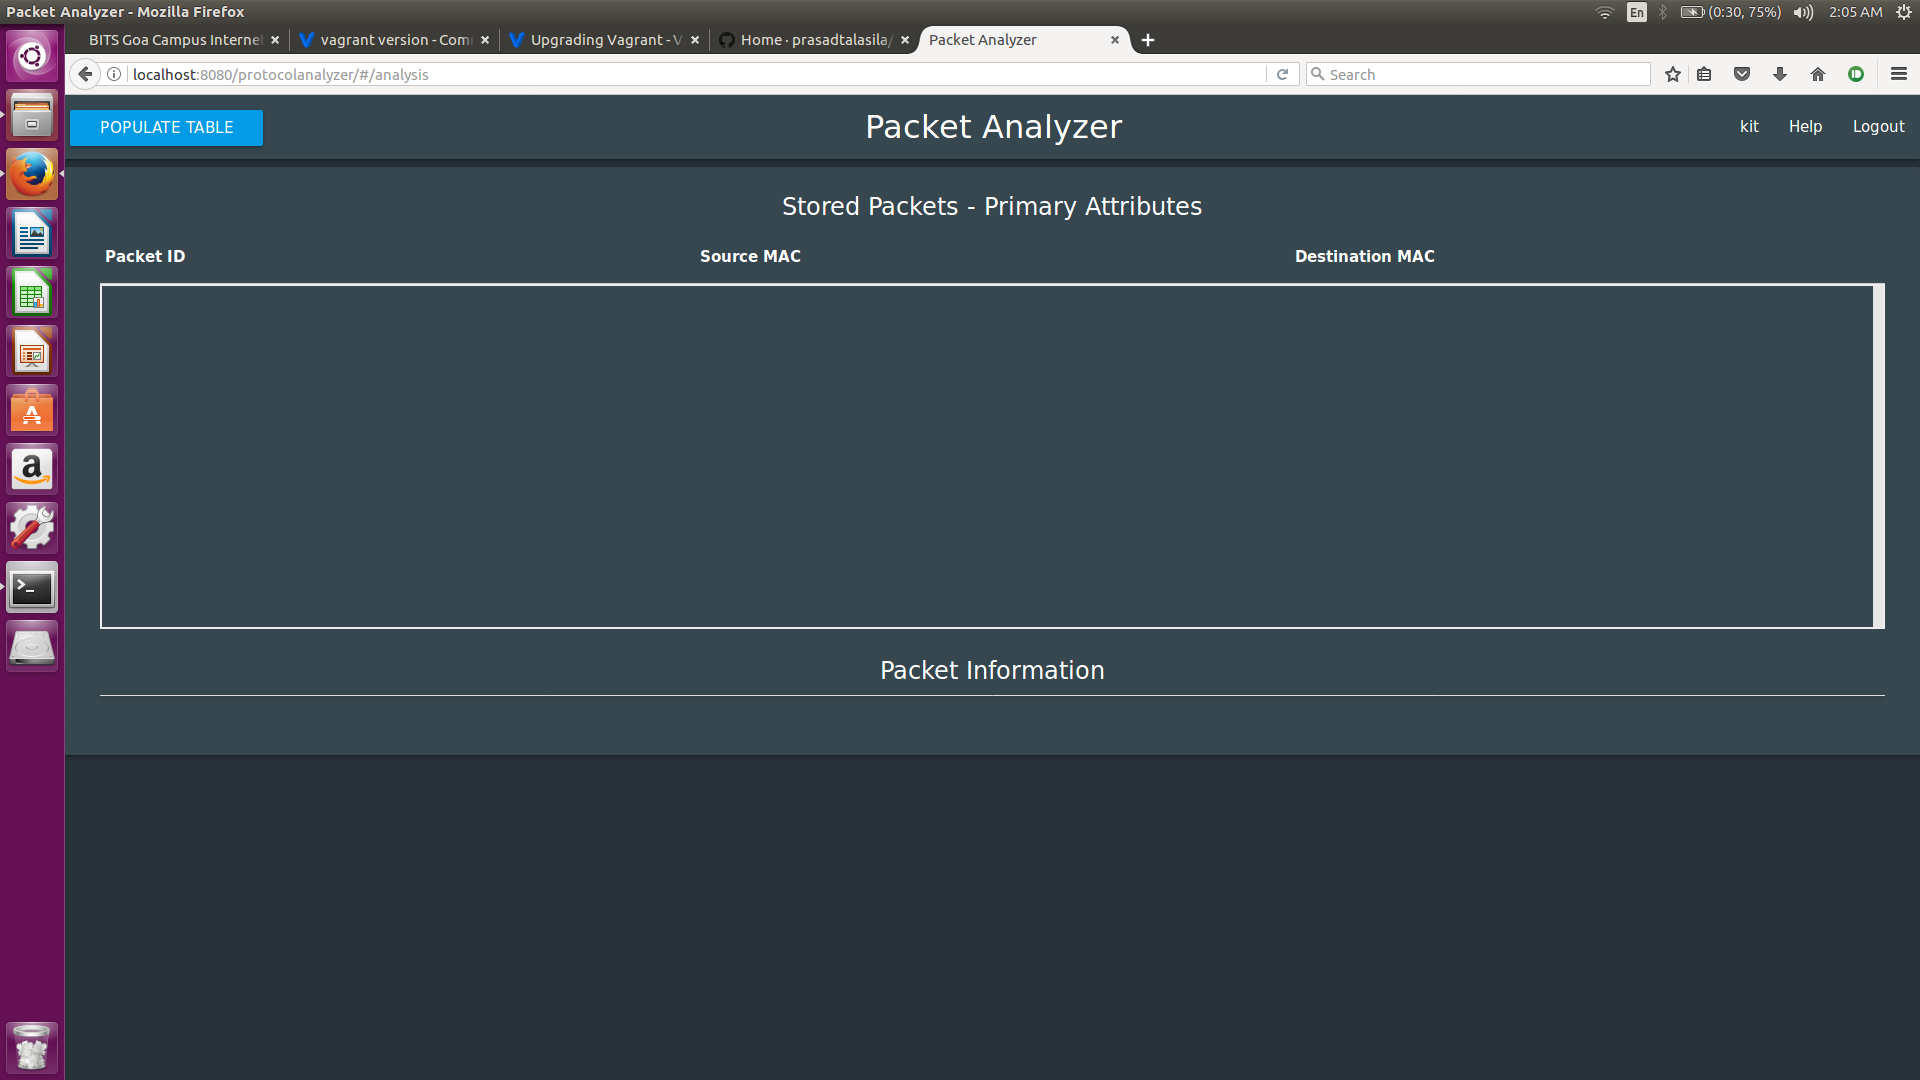This screenshot has width=1920, height=1080.
Task: Click the reload page icon
Action: 1282,74
